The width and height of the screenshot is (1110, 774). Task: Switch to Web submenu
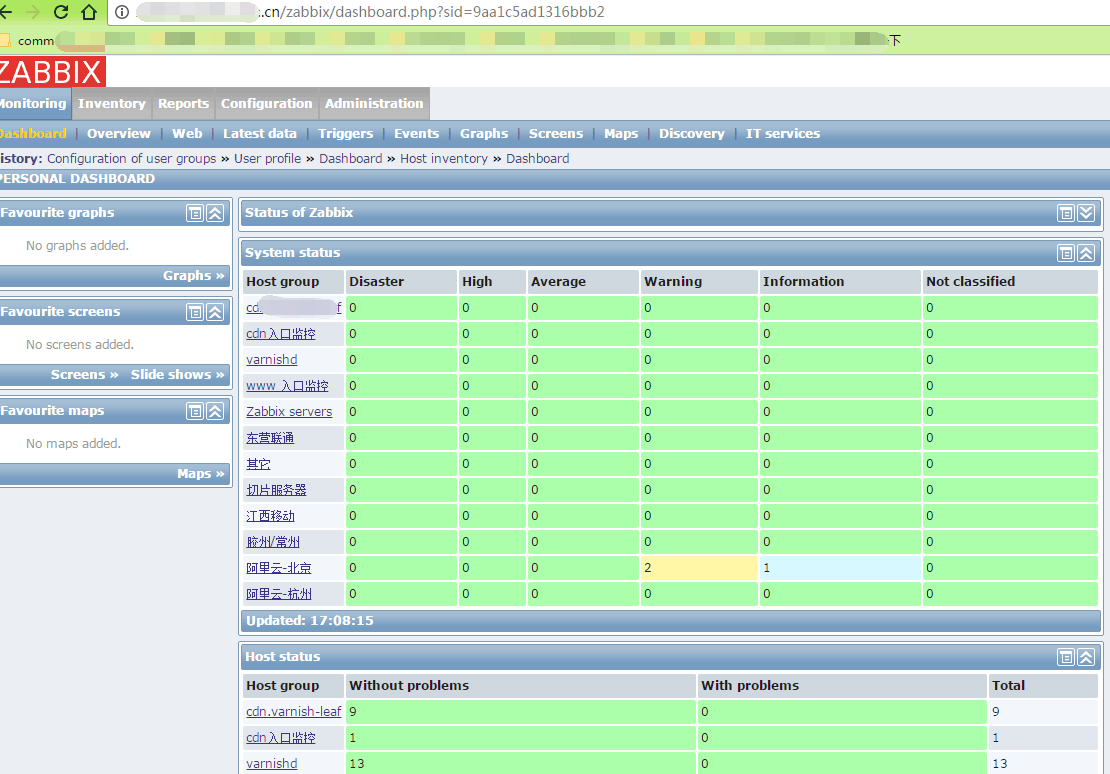[187, 134]
